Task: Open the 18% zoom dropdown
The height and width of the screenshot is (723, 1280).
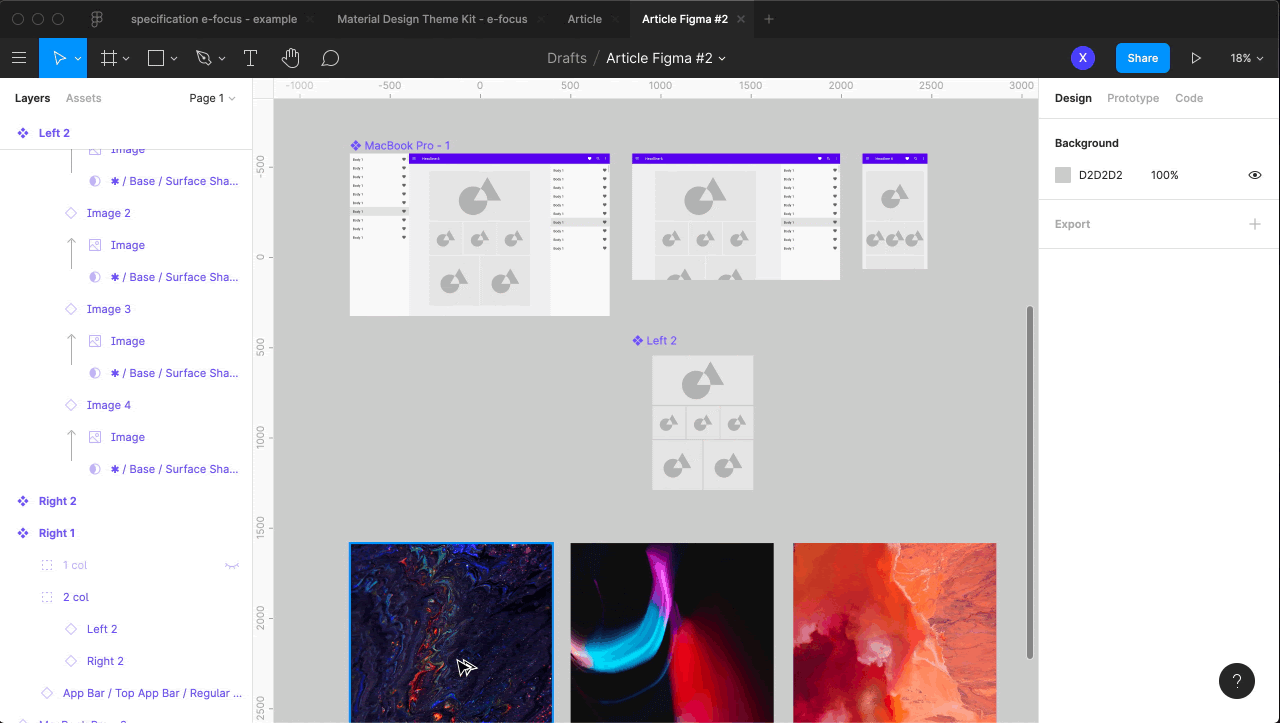Action: click(x=1246, y=58)
